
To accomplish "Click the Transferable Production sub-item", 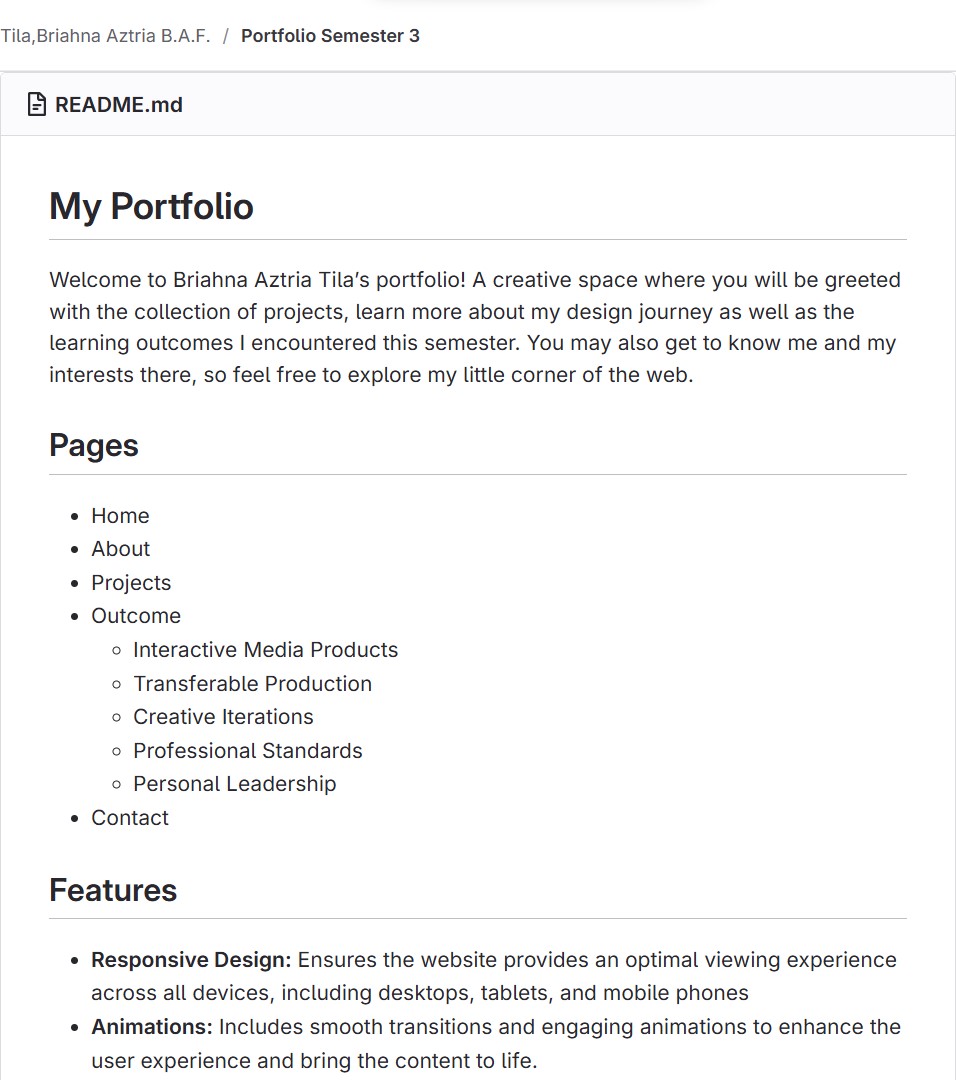I will pos(252,684).
